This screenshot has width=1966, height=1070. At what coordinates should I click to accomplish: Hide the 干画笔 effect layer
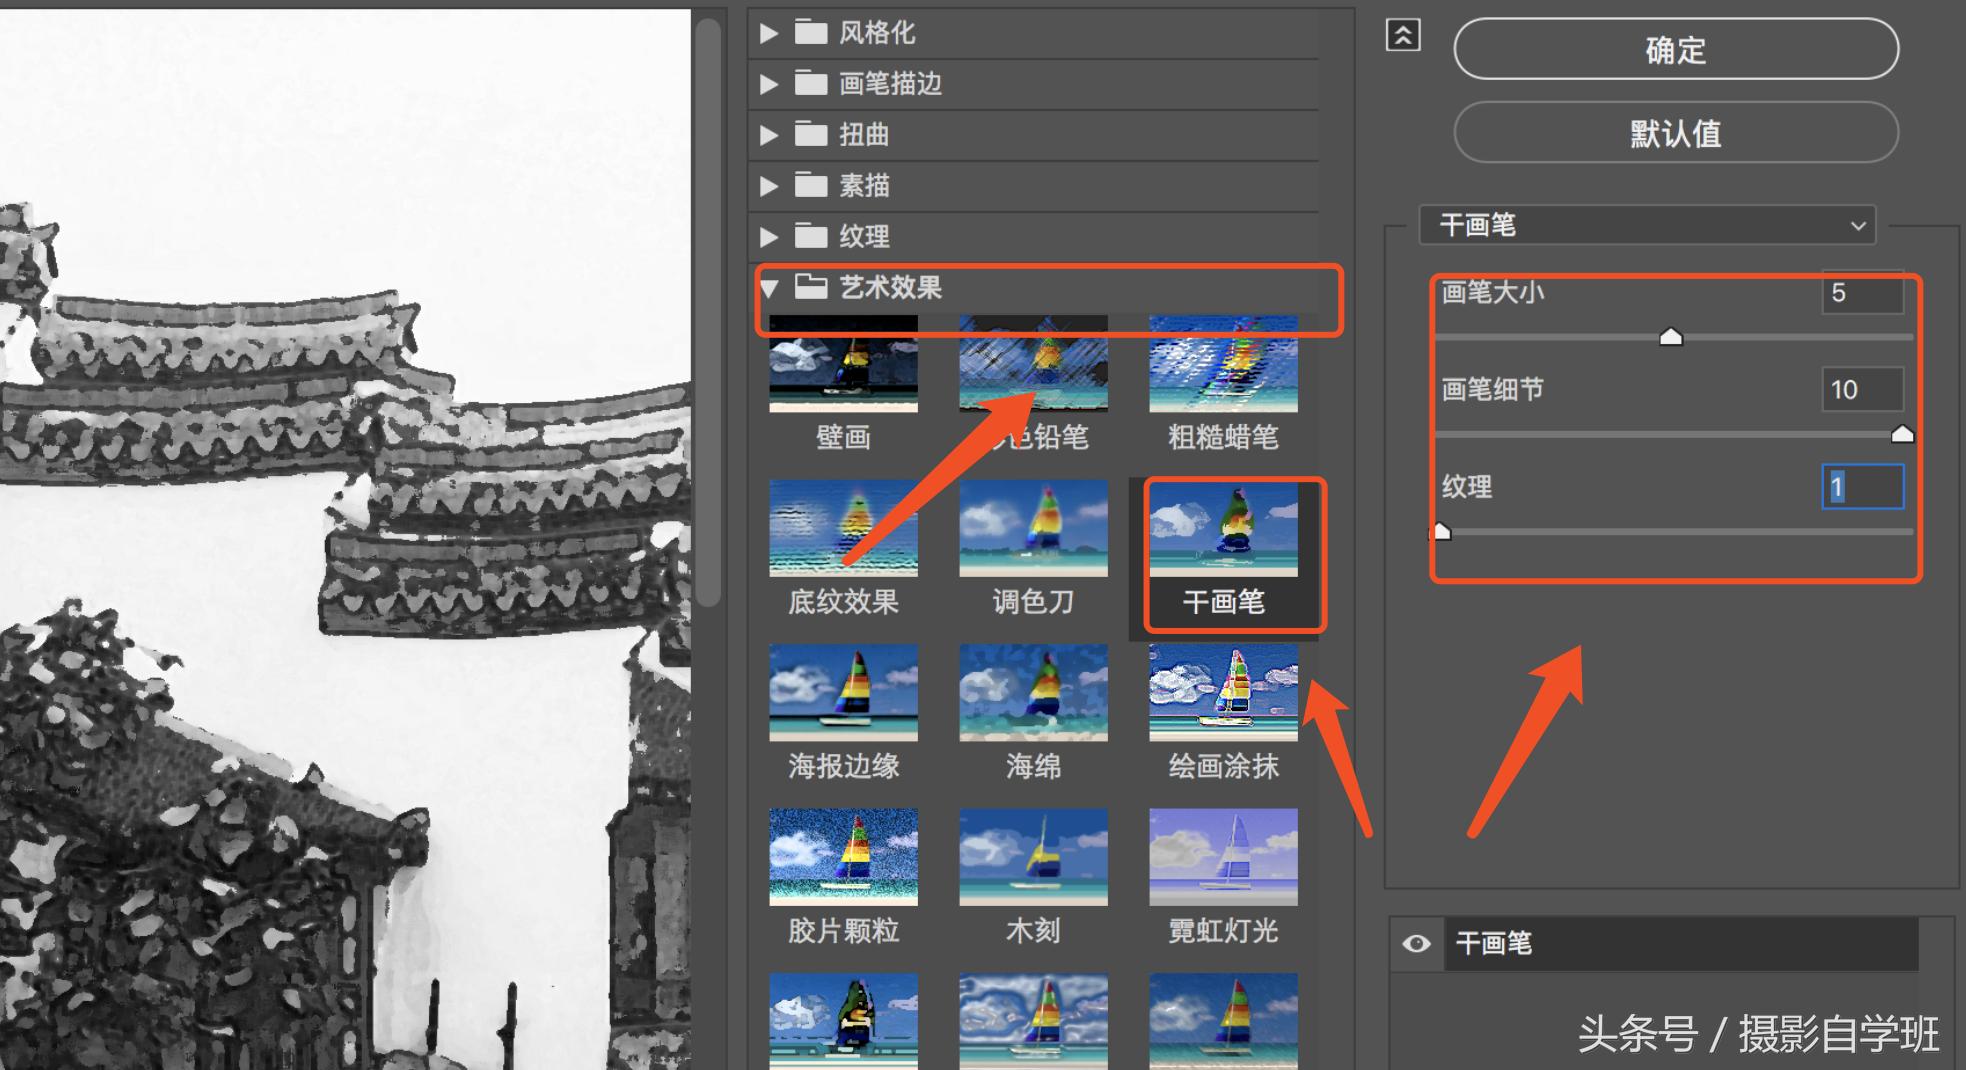tap(1416, 942)
